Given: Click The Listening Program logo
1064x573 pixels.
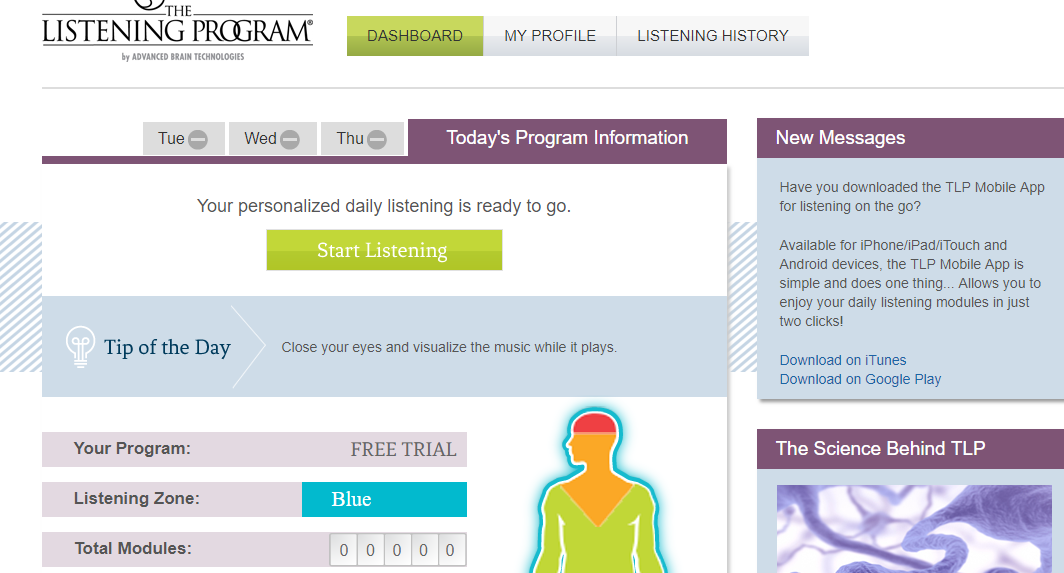Looking at the screenshot, I should [177, 31].
